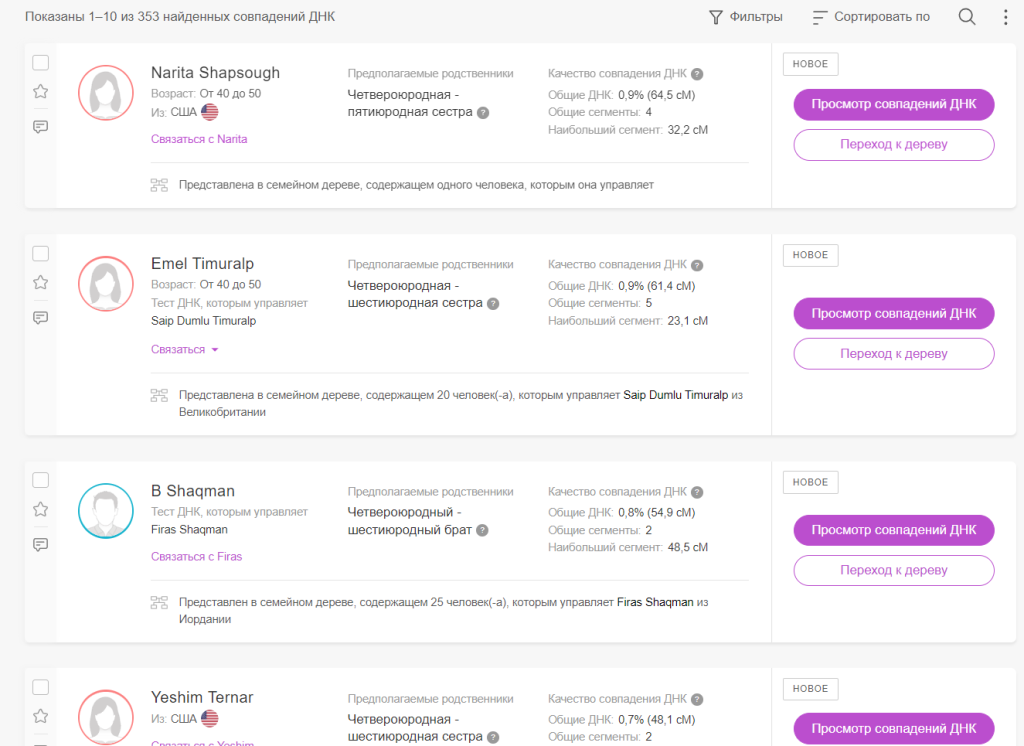Open Saip Dumlu Timuralp's profile link in tree description

(x=675, y=395)
